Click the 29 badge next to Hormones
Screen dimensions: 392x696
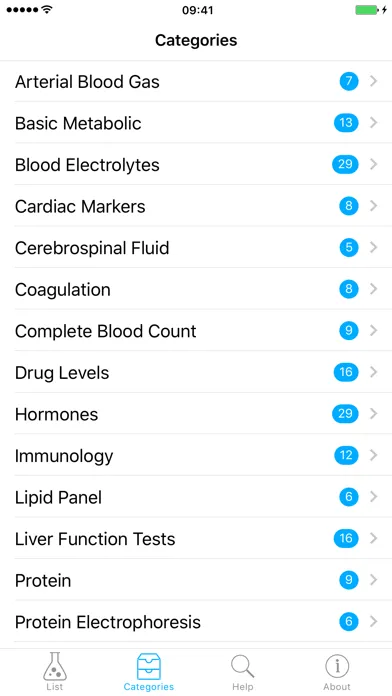point(345,414)
